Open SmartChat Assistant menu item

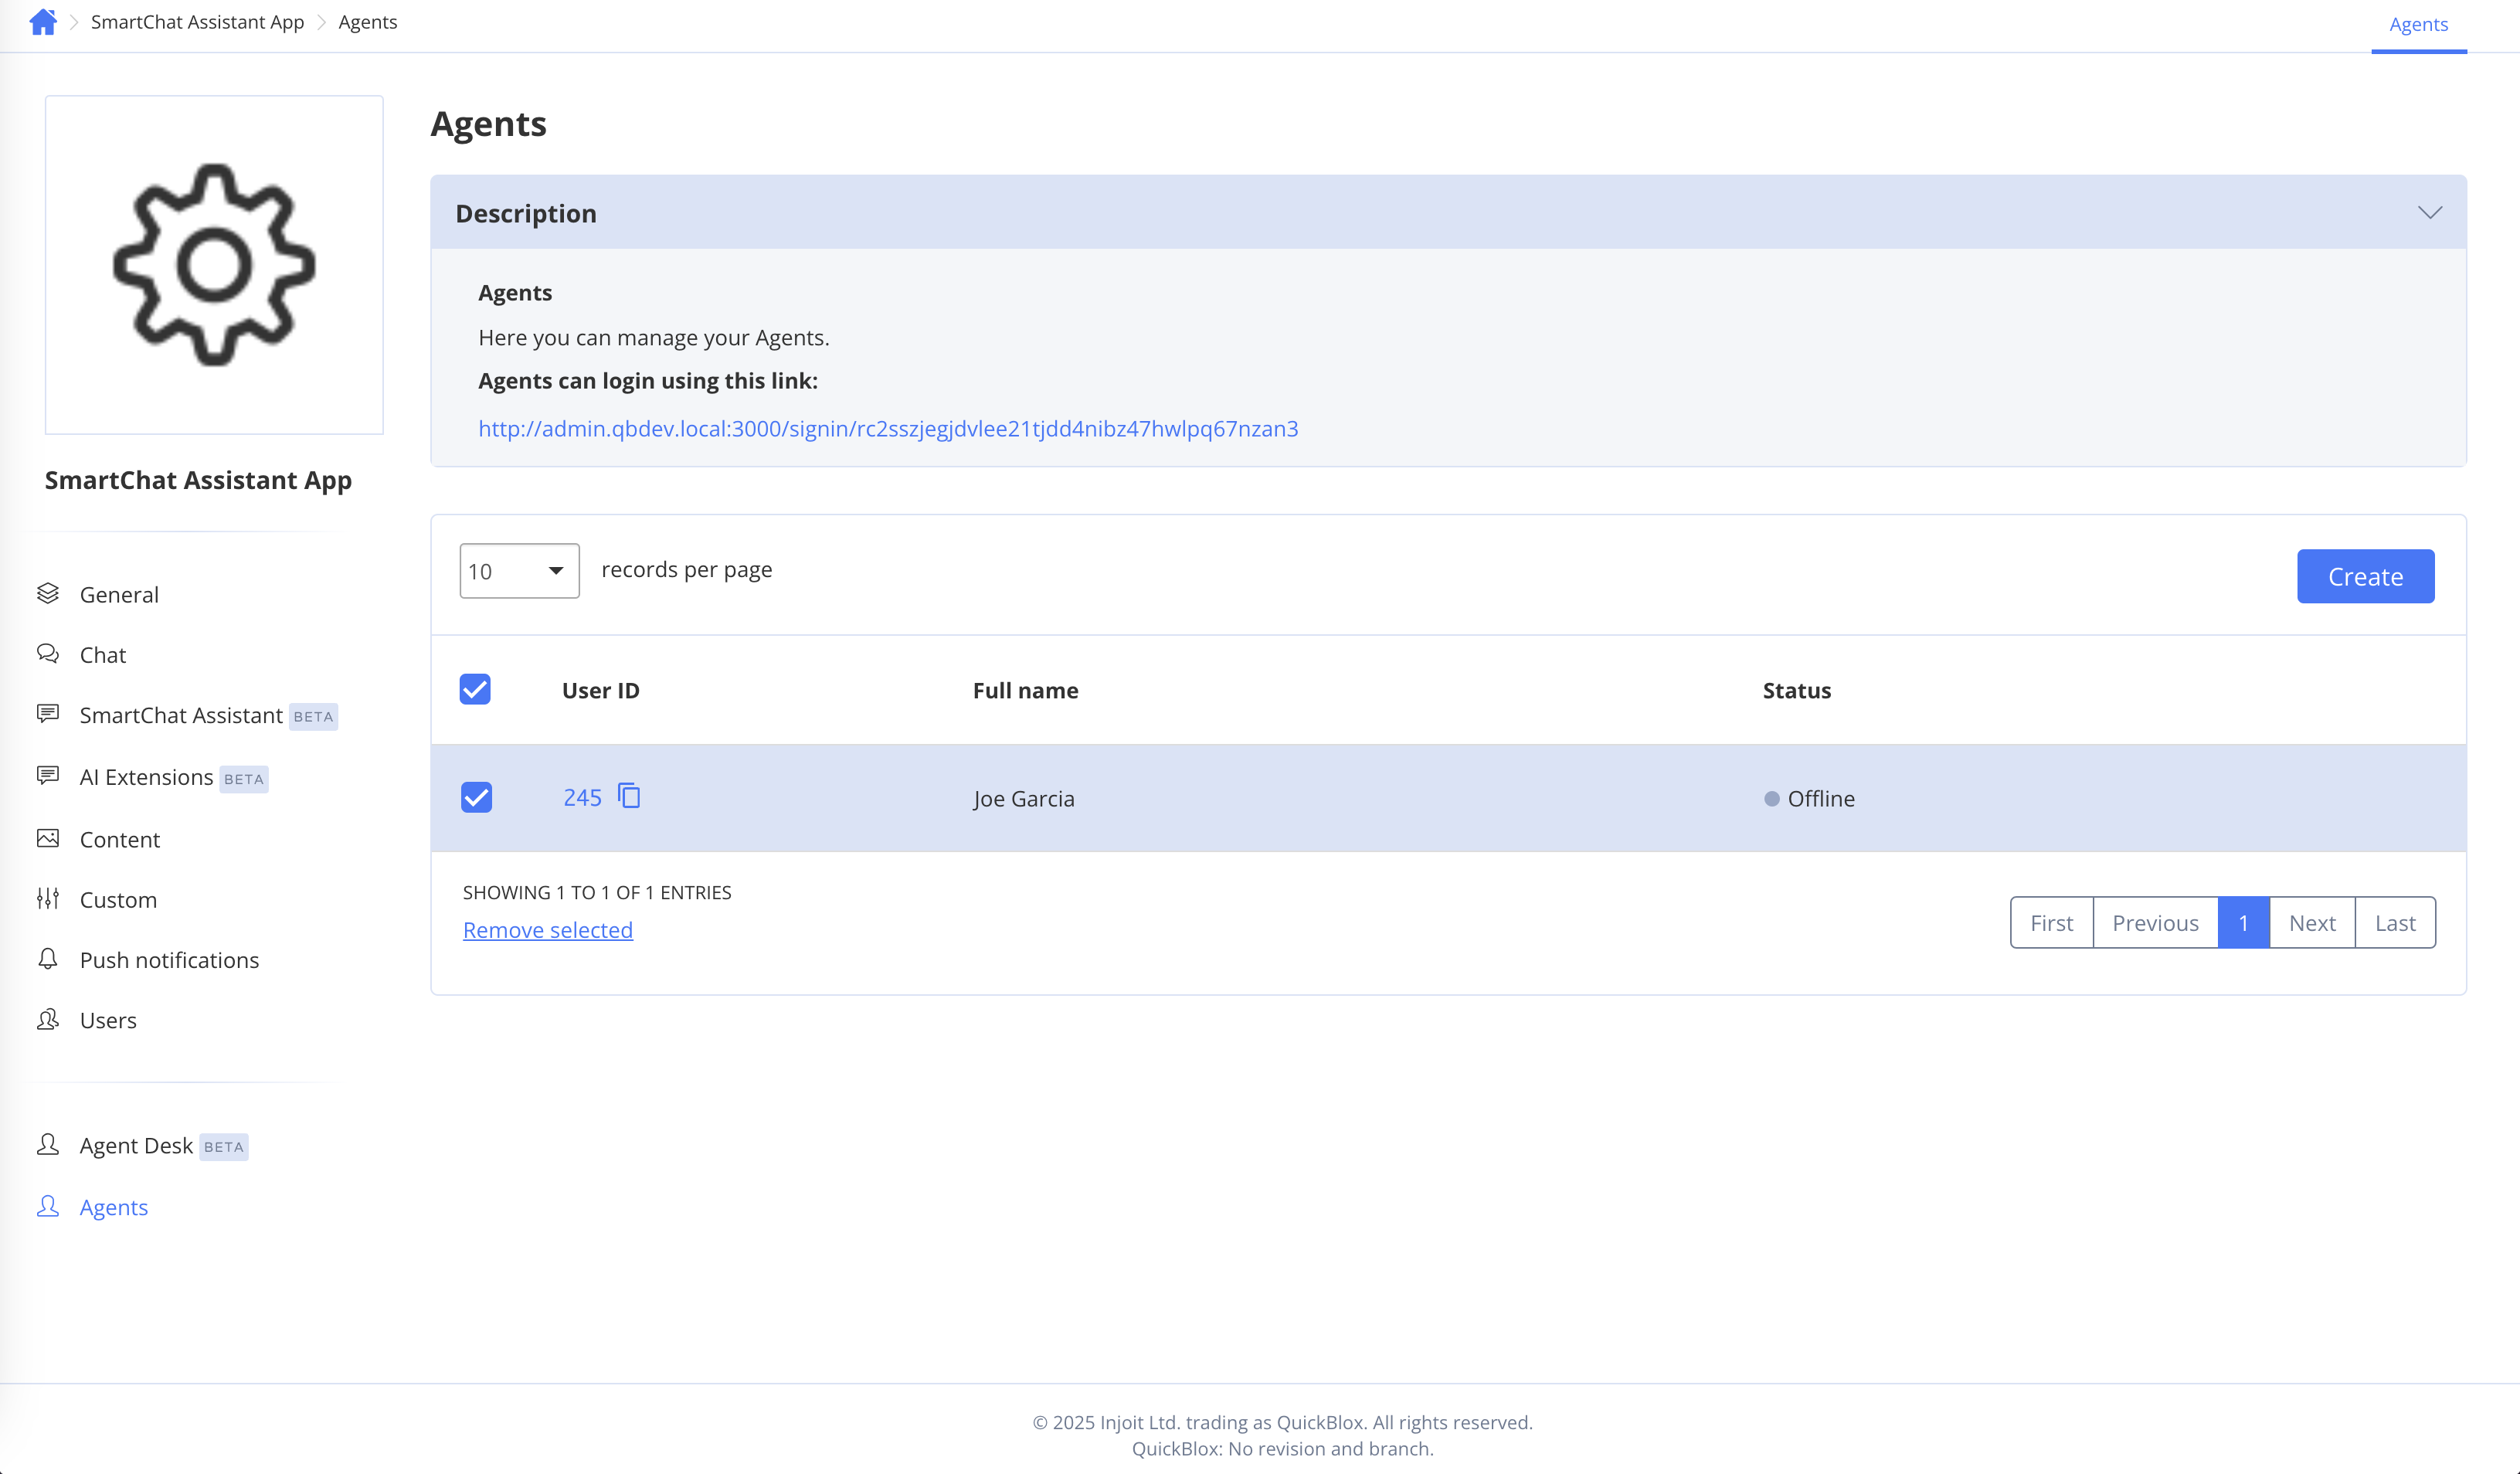(181, 715)
